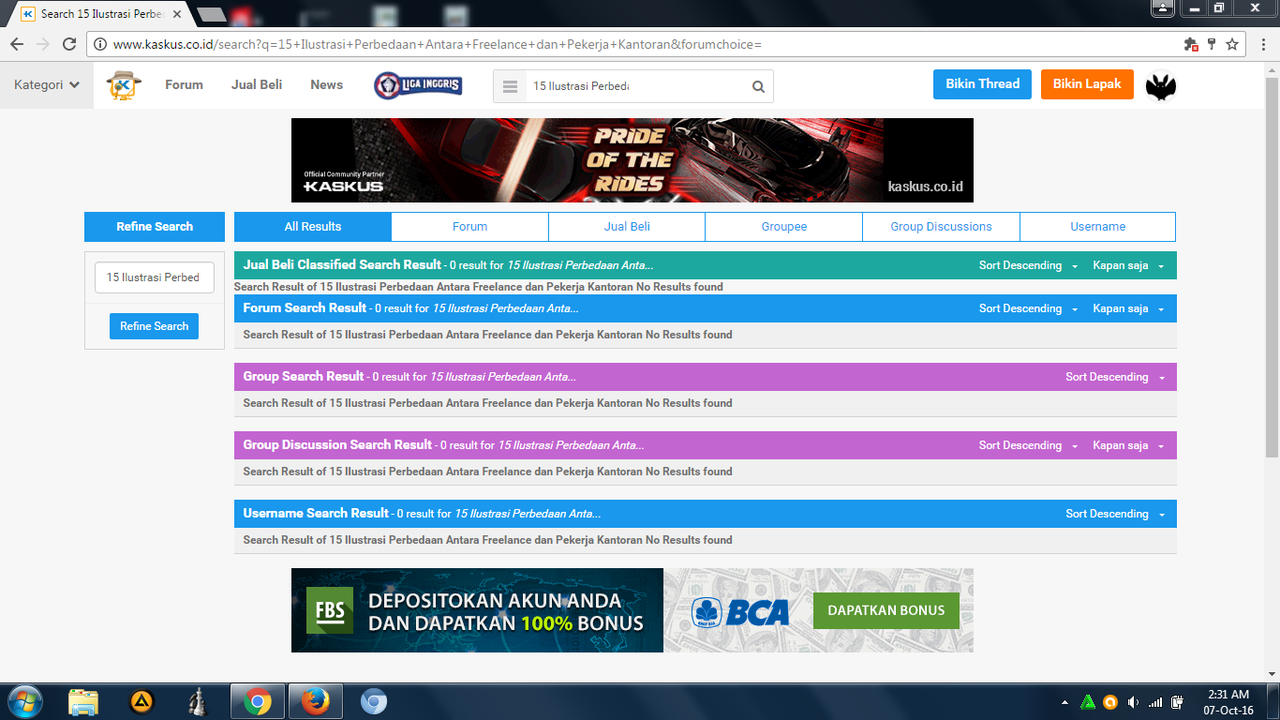Open the Chromium blue taskbar icon
Viewport: 1280px width, 720px height.
(x=374, y=702)
